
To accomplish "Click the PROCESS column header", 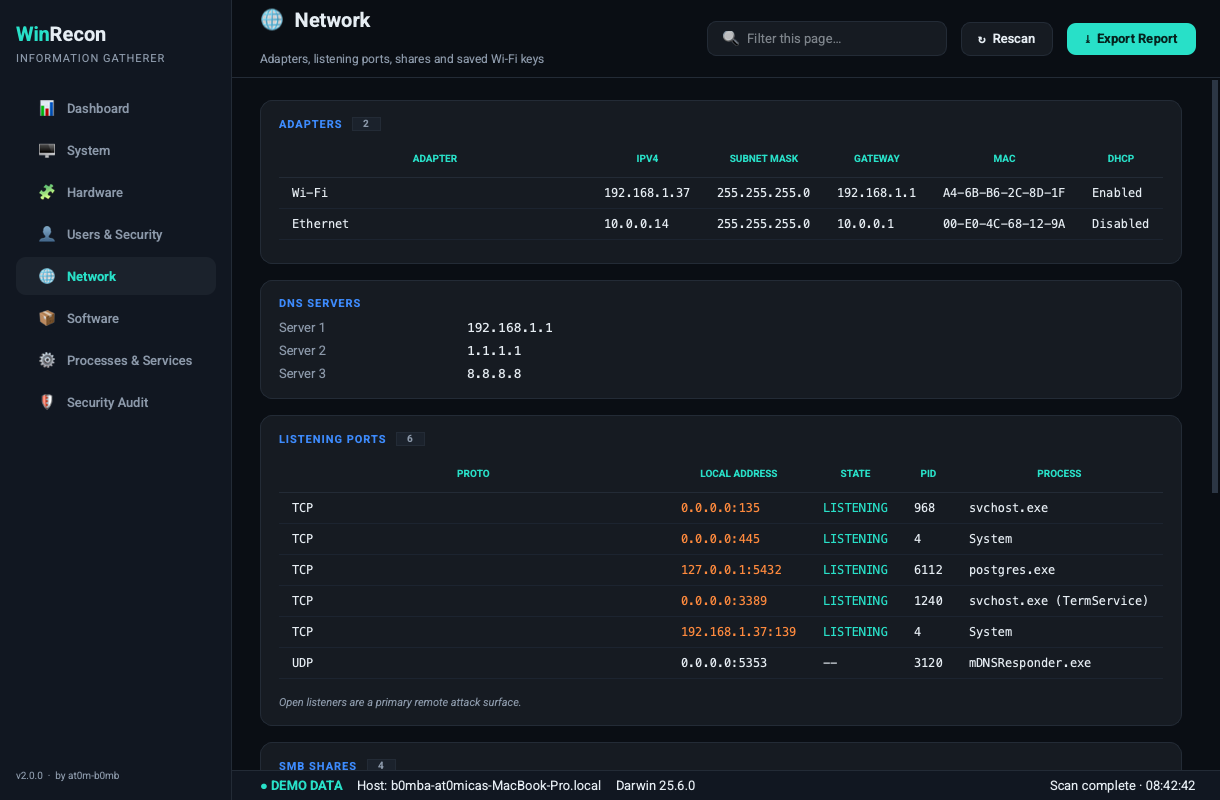I will click(x=1059, y=474).
